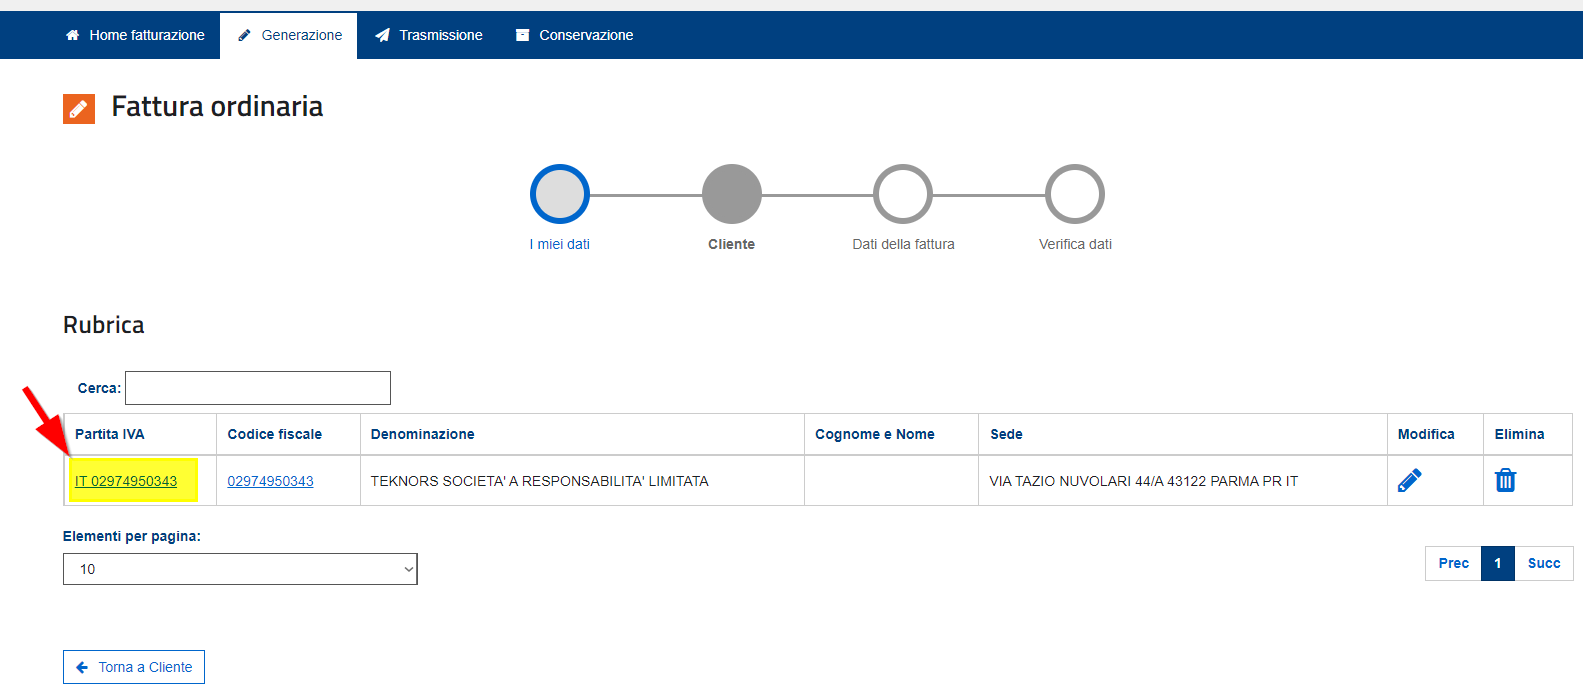The image size is (1583, 696).
Task: Click Torna a Cliente button
Action: tap(134, 667)
